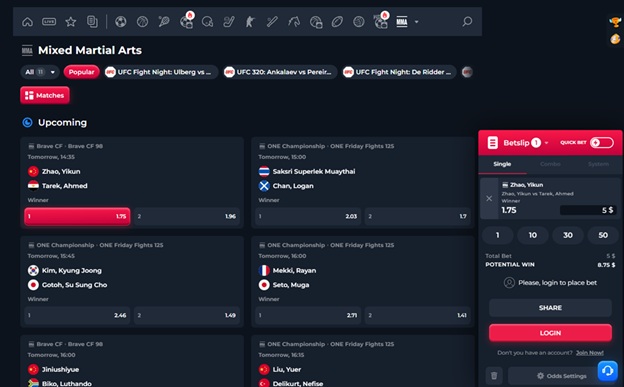The image size is (624, 387).
Task: Pick Mekki, Rayan odds 2.71
Action: pos(308,315)
